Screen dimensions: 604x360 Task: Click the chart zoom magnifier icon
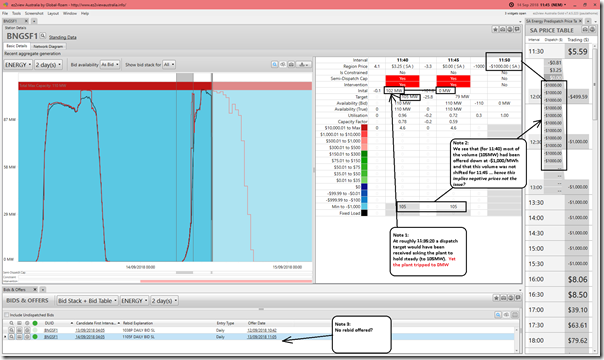275,64
